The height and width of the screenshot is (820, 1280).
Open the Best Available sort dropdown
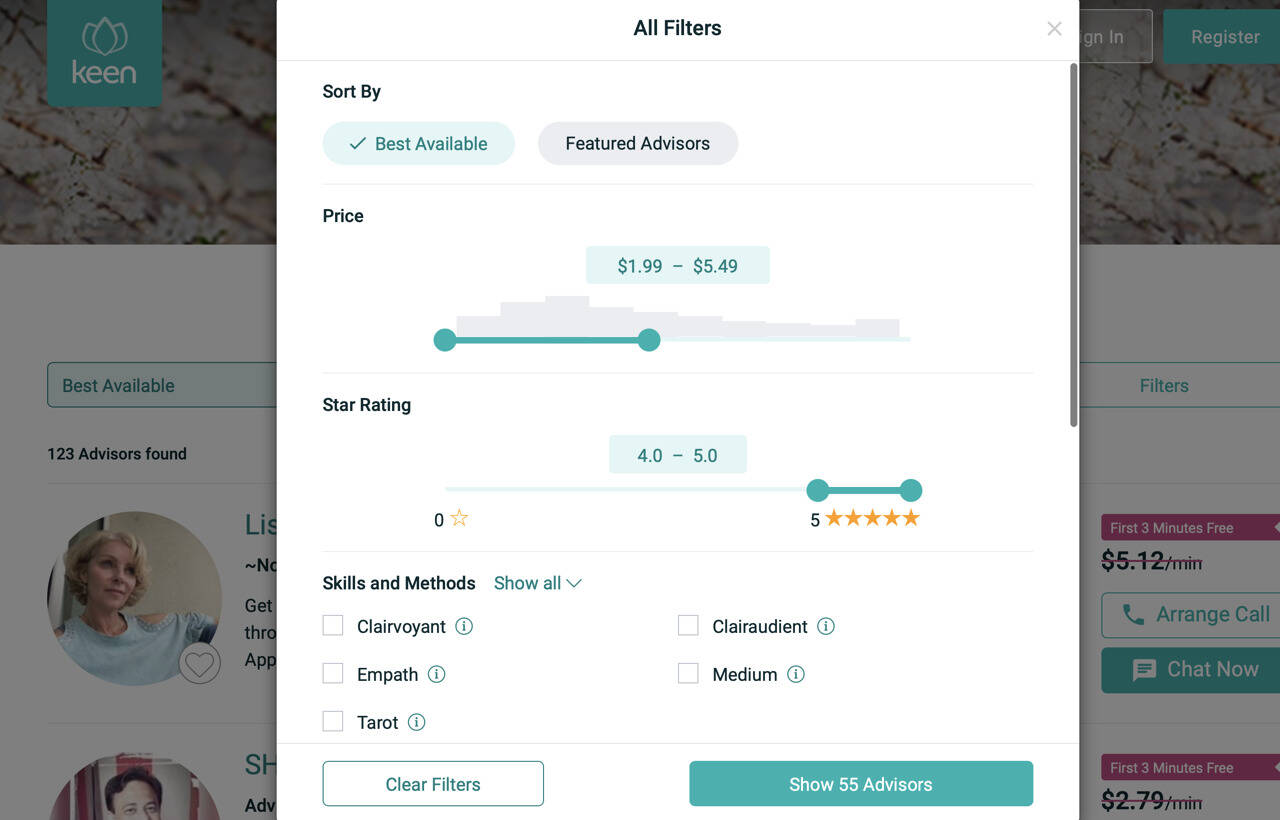click(x=160, y=385)
